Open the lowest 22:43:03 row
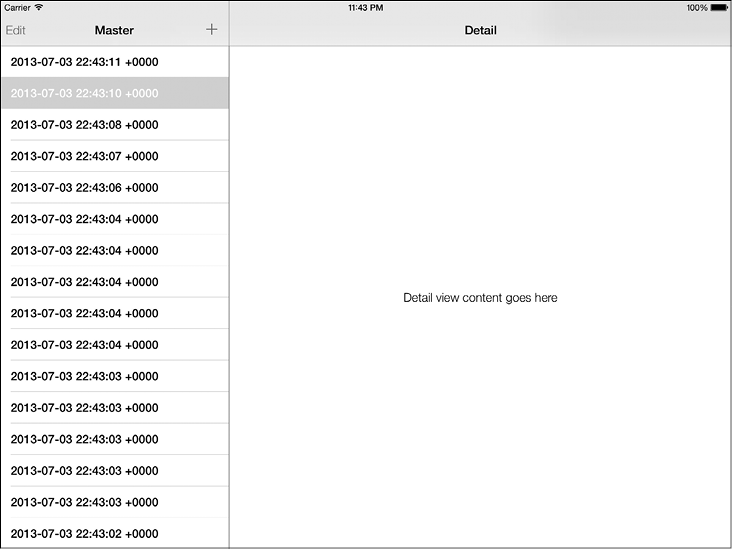The height and width of the screenshot is (549, 732). click(x=85, y=502)
